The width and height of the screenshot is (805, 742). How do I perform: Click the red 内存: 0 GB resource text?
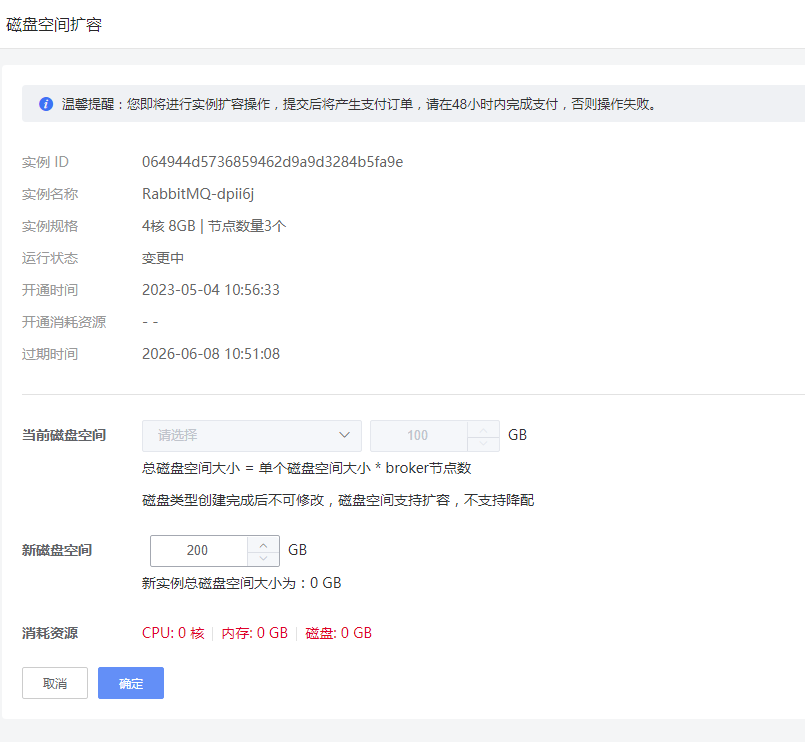pos(254,633)
